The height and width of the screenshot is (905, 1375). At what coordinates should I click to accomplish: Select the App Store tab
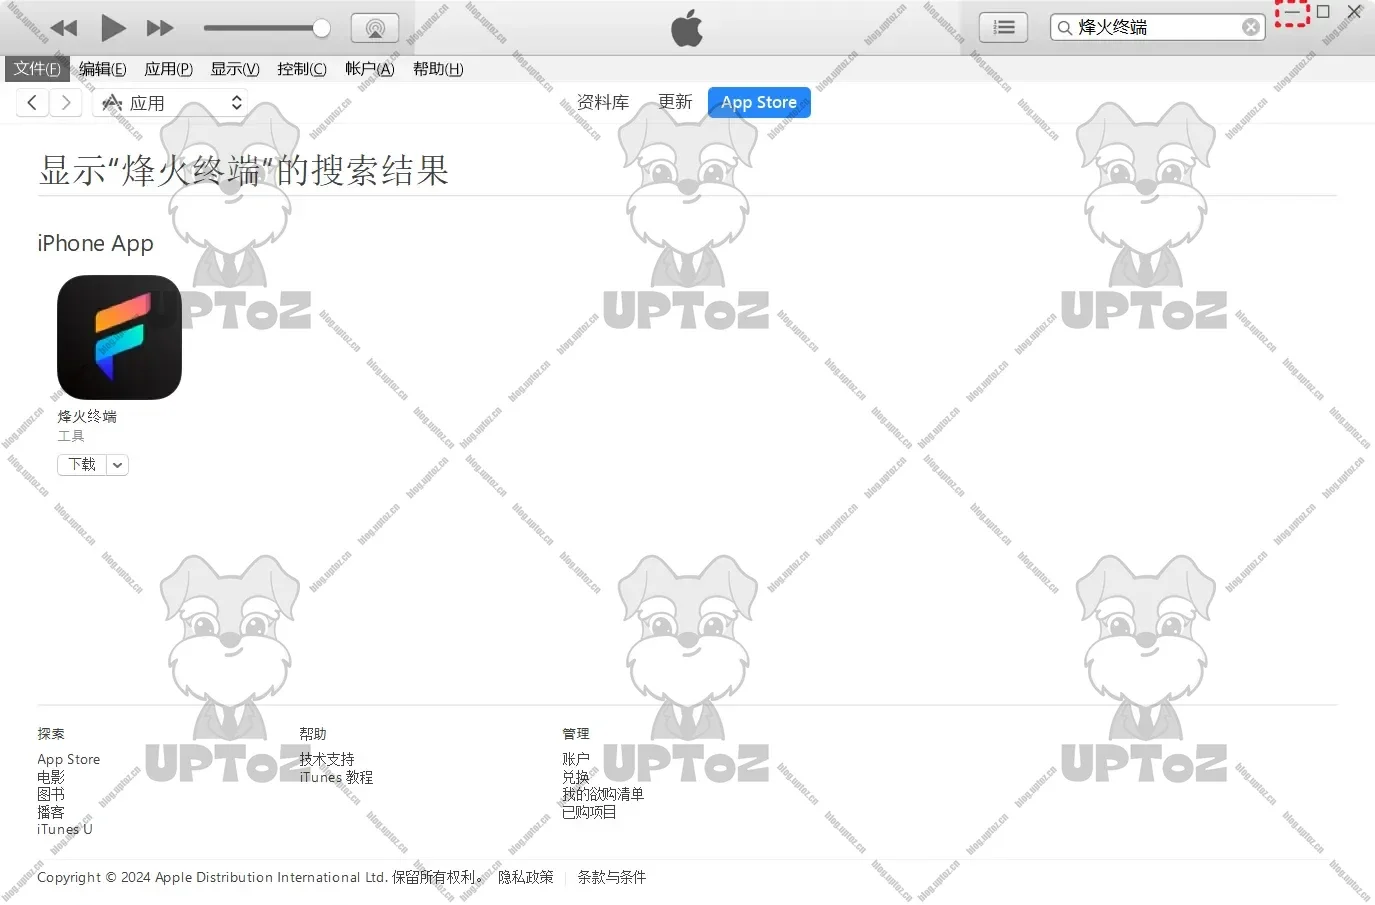[x=759, y=102]
